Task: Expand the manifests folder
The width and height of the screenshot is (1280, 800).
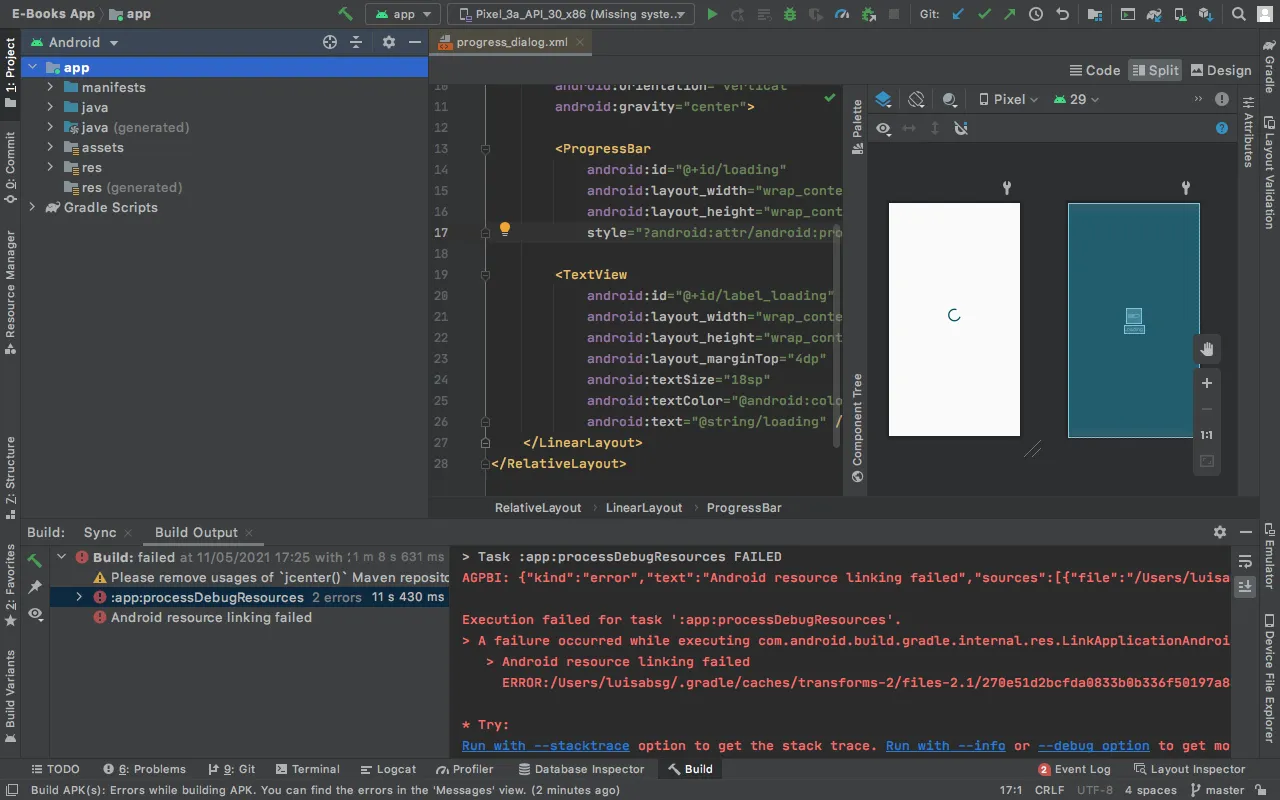Action: (x=50, y=87)
